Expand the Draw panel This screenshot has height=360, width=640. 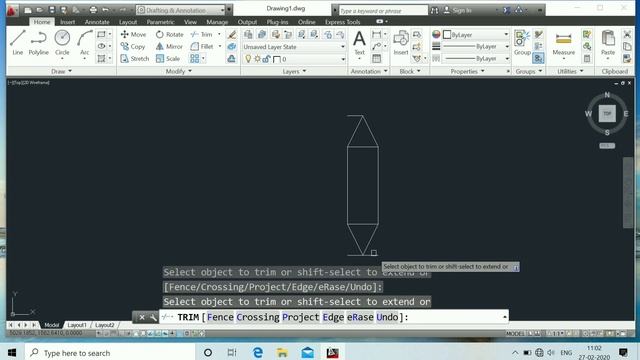[62, 71]
